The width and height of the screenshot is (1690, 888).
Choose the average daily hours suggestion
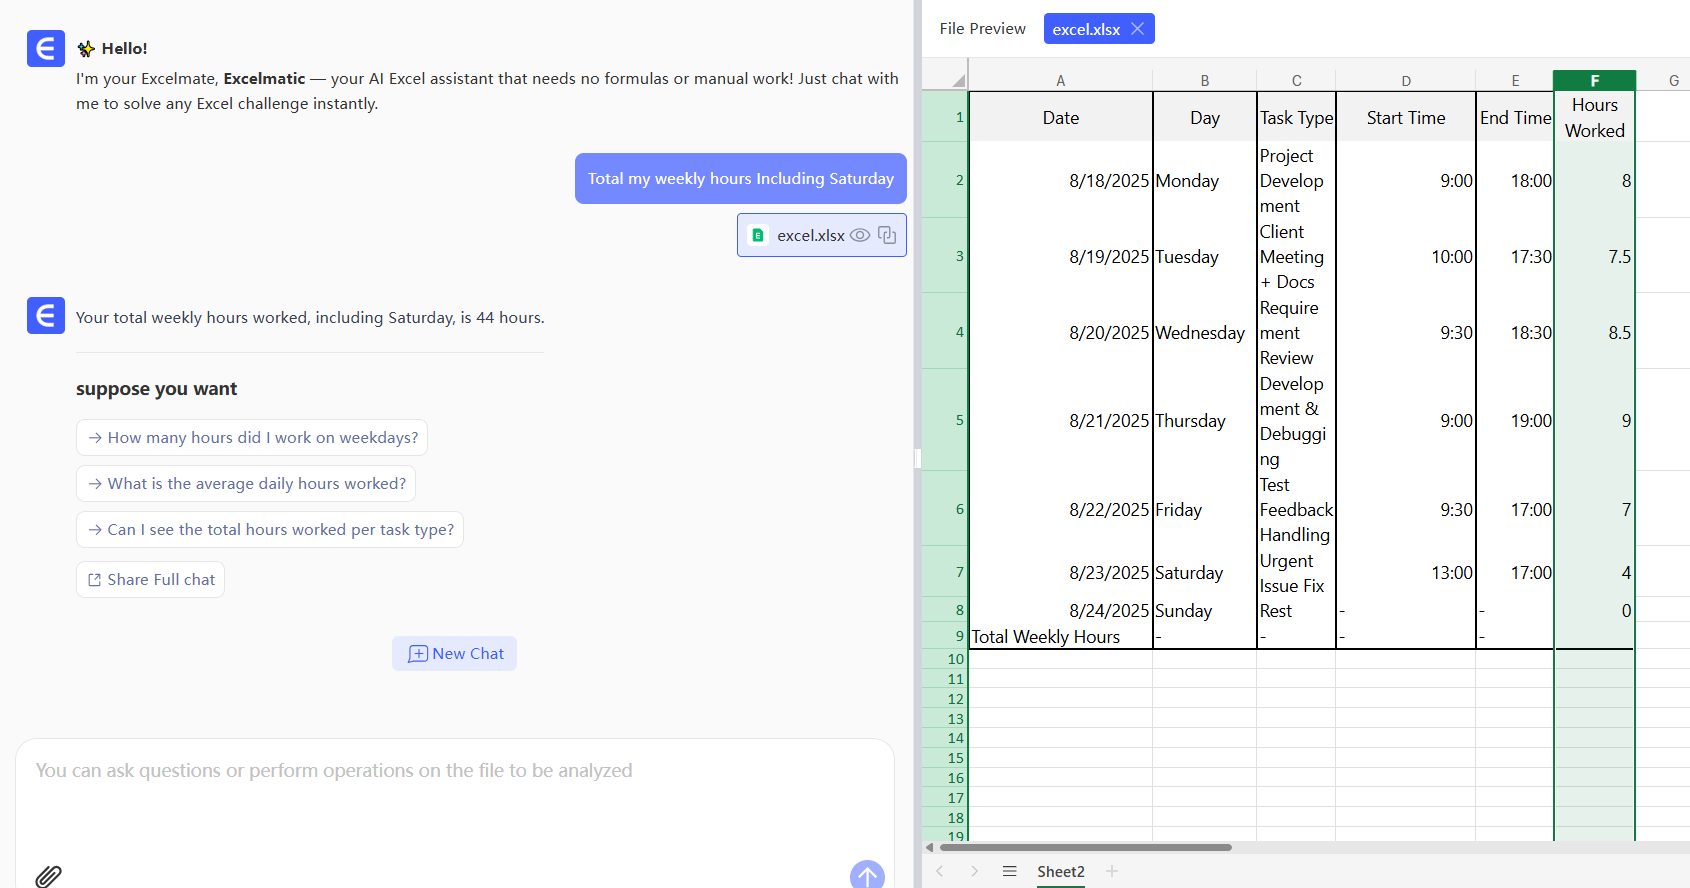pos(246,484)
